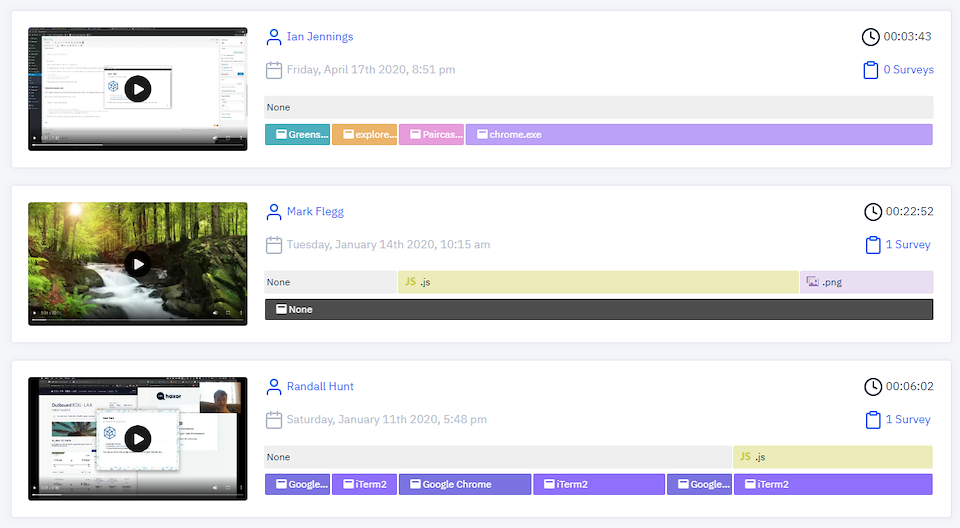Click clock icon beside 00:03:43
Viewport: 960px width, 528px height.
click(x=870, y=37)
